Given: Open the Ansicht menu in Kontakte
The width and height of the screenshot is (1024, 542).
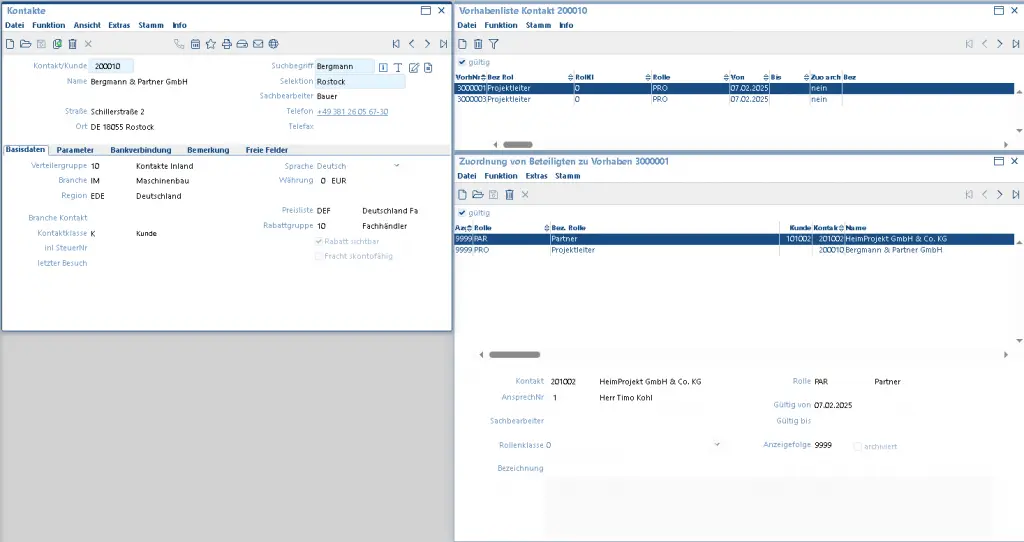Looking at the screenshot, I should [87, 24].
